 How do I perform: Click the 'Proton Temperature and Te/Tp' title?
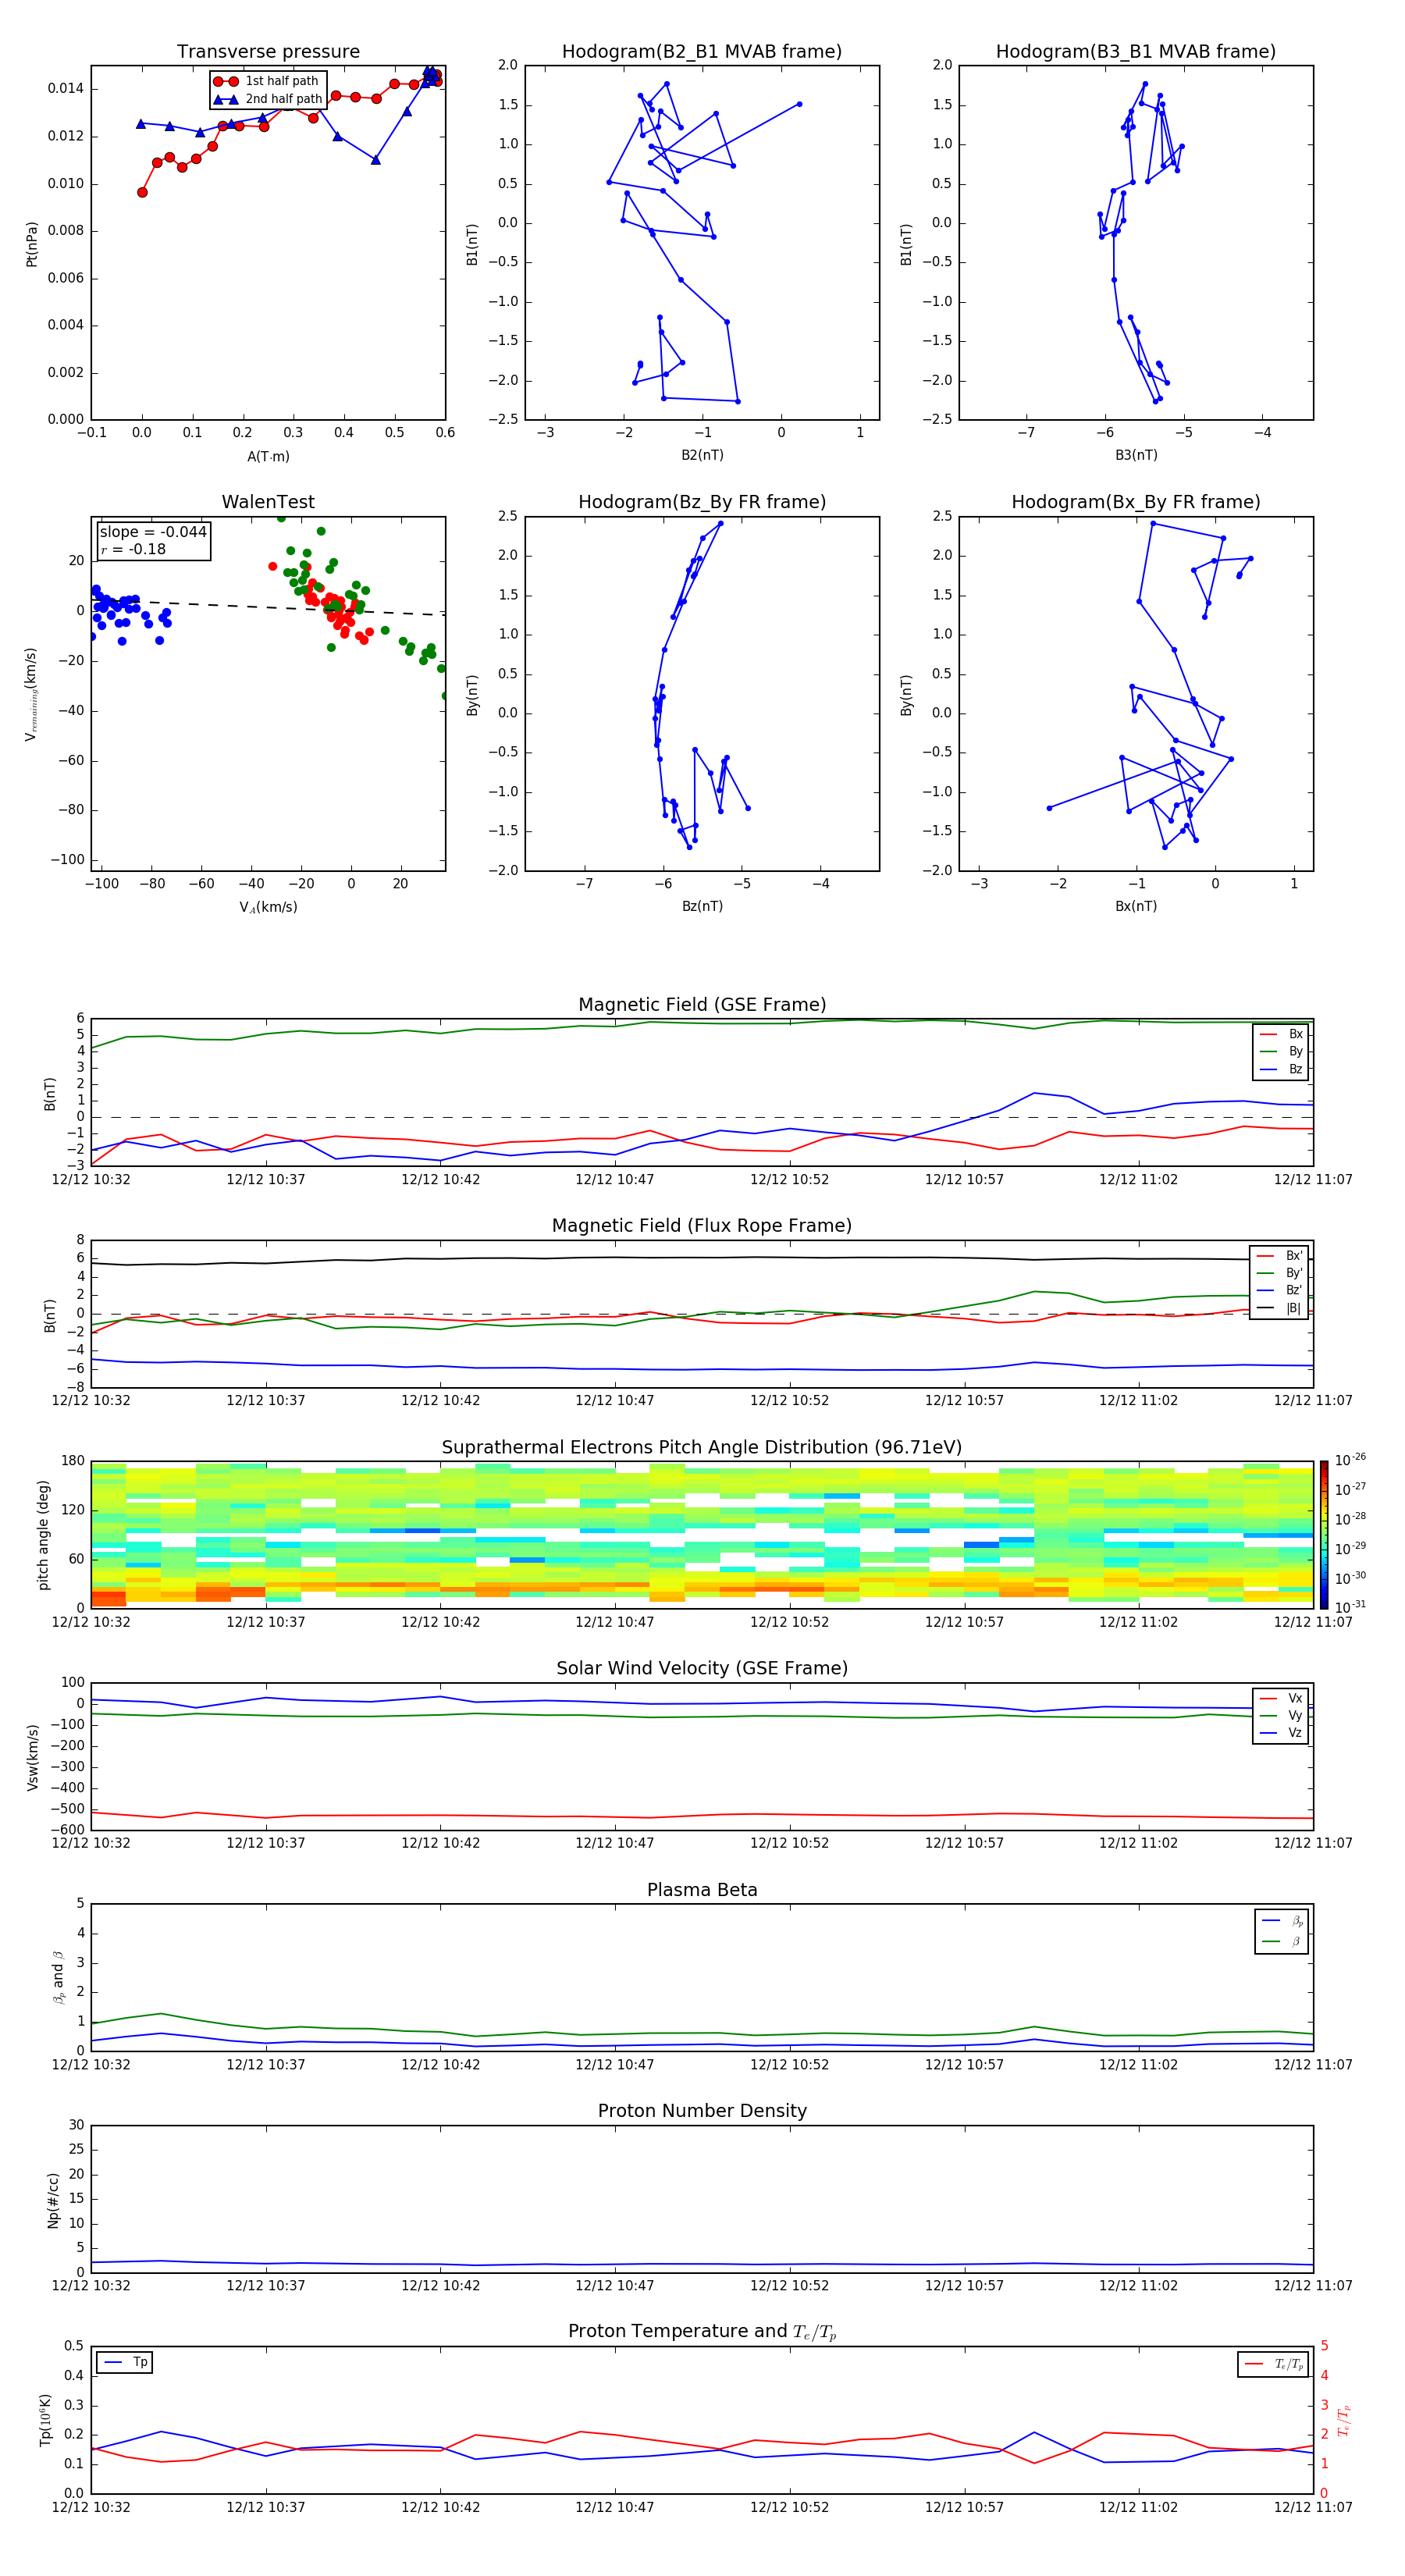(702, 2331)
